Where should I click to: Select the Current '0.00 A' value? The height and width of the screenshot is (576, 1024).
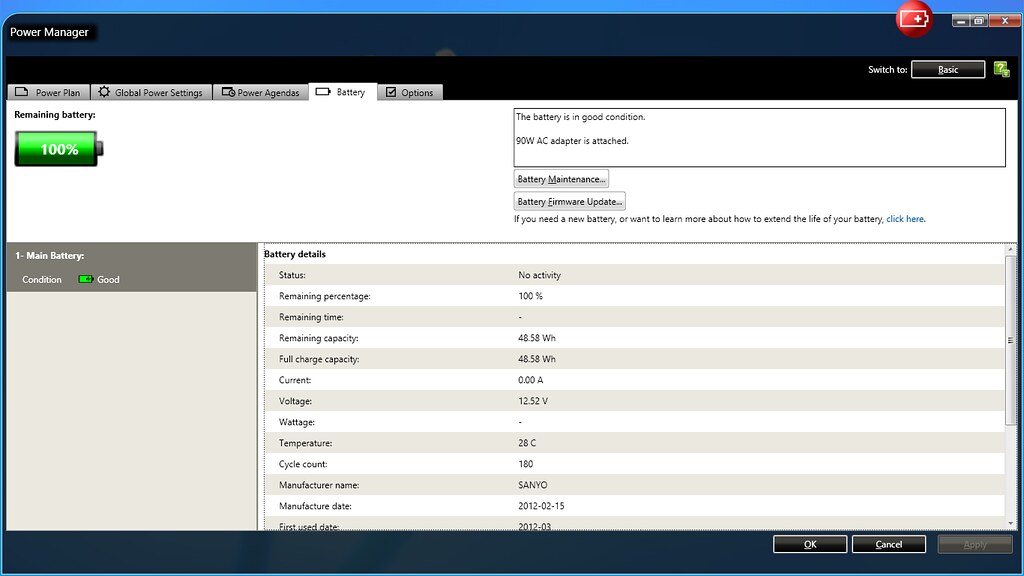pos(530,379)
